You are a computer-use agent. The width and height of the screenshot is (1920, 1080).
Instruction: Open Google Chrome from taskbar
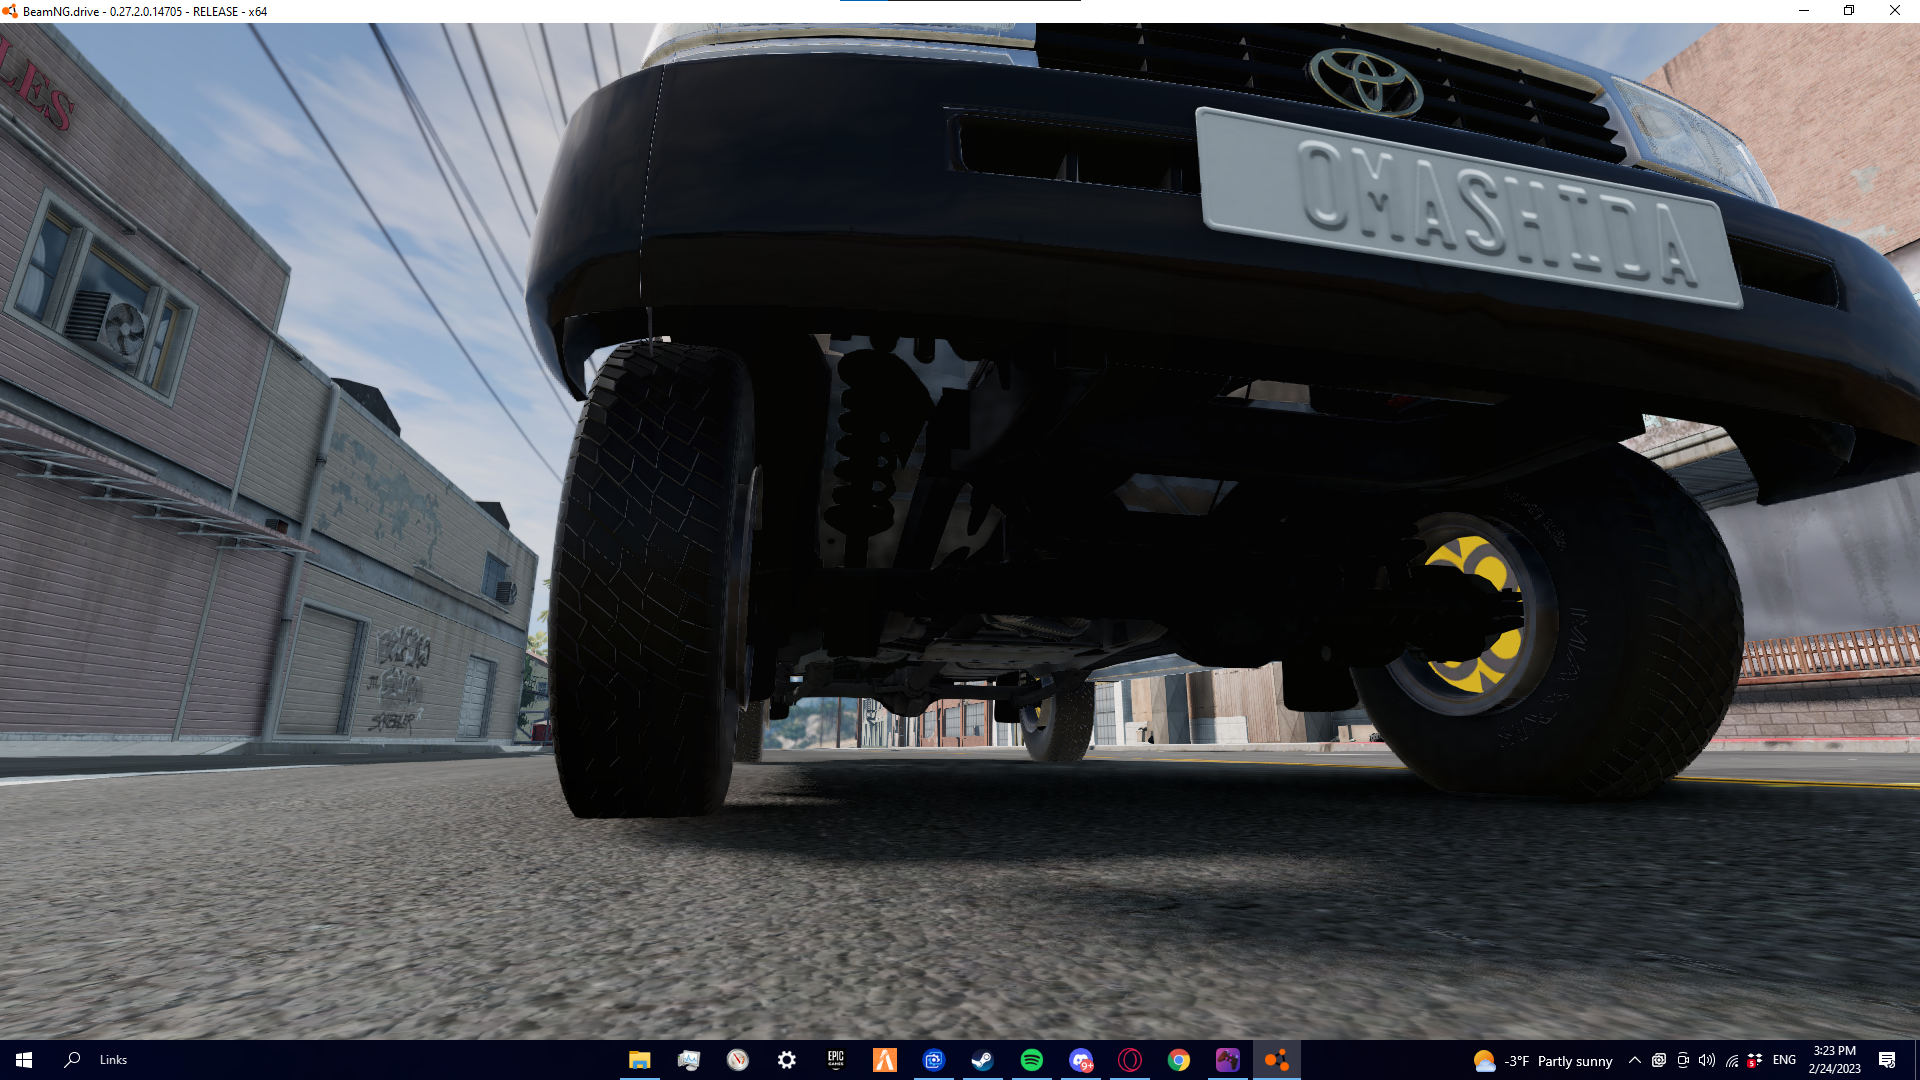click(x=1179, y=1060)
